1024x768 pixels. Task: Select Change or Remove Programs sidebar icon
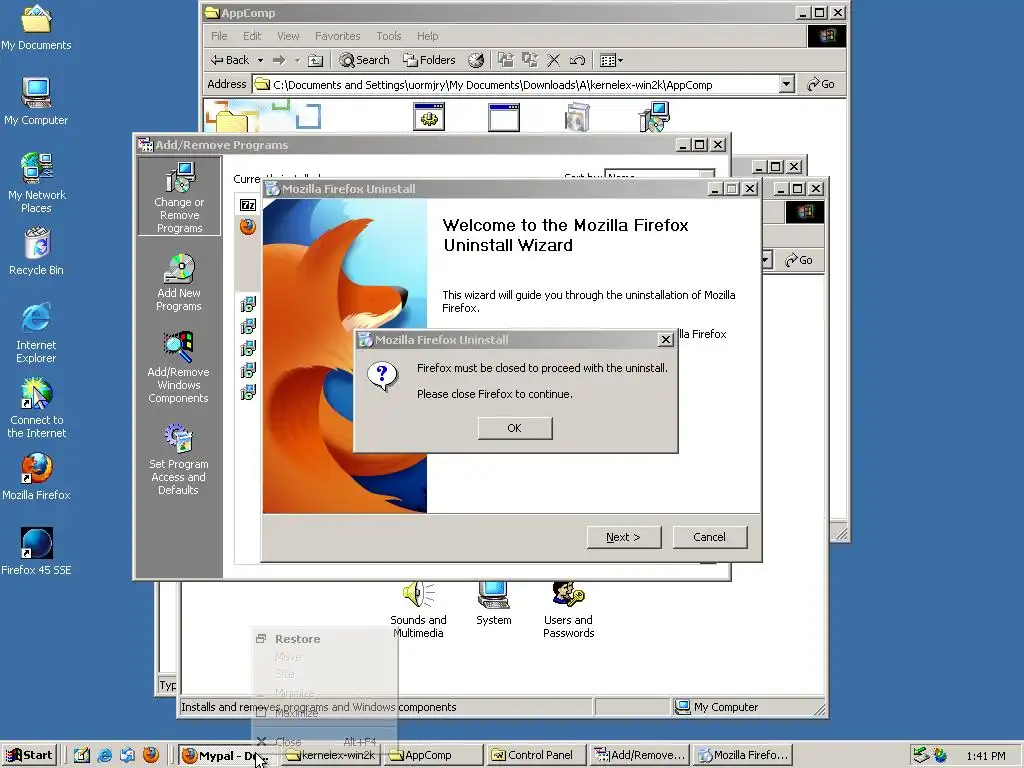(x=179, y=197)
